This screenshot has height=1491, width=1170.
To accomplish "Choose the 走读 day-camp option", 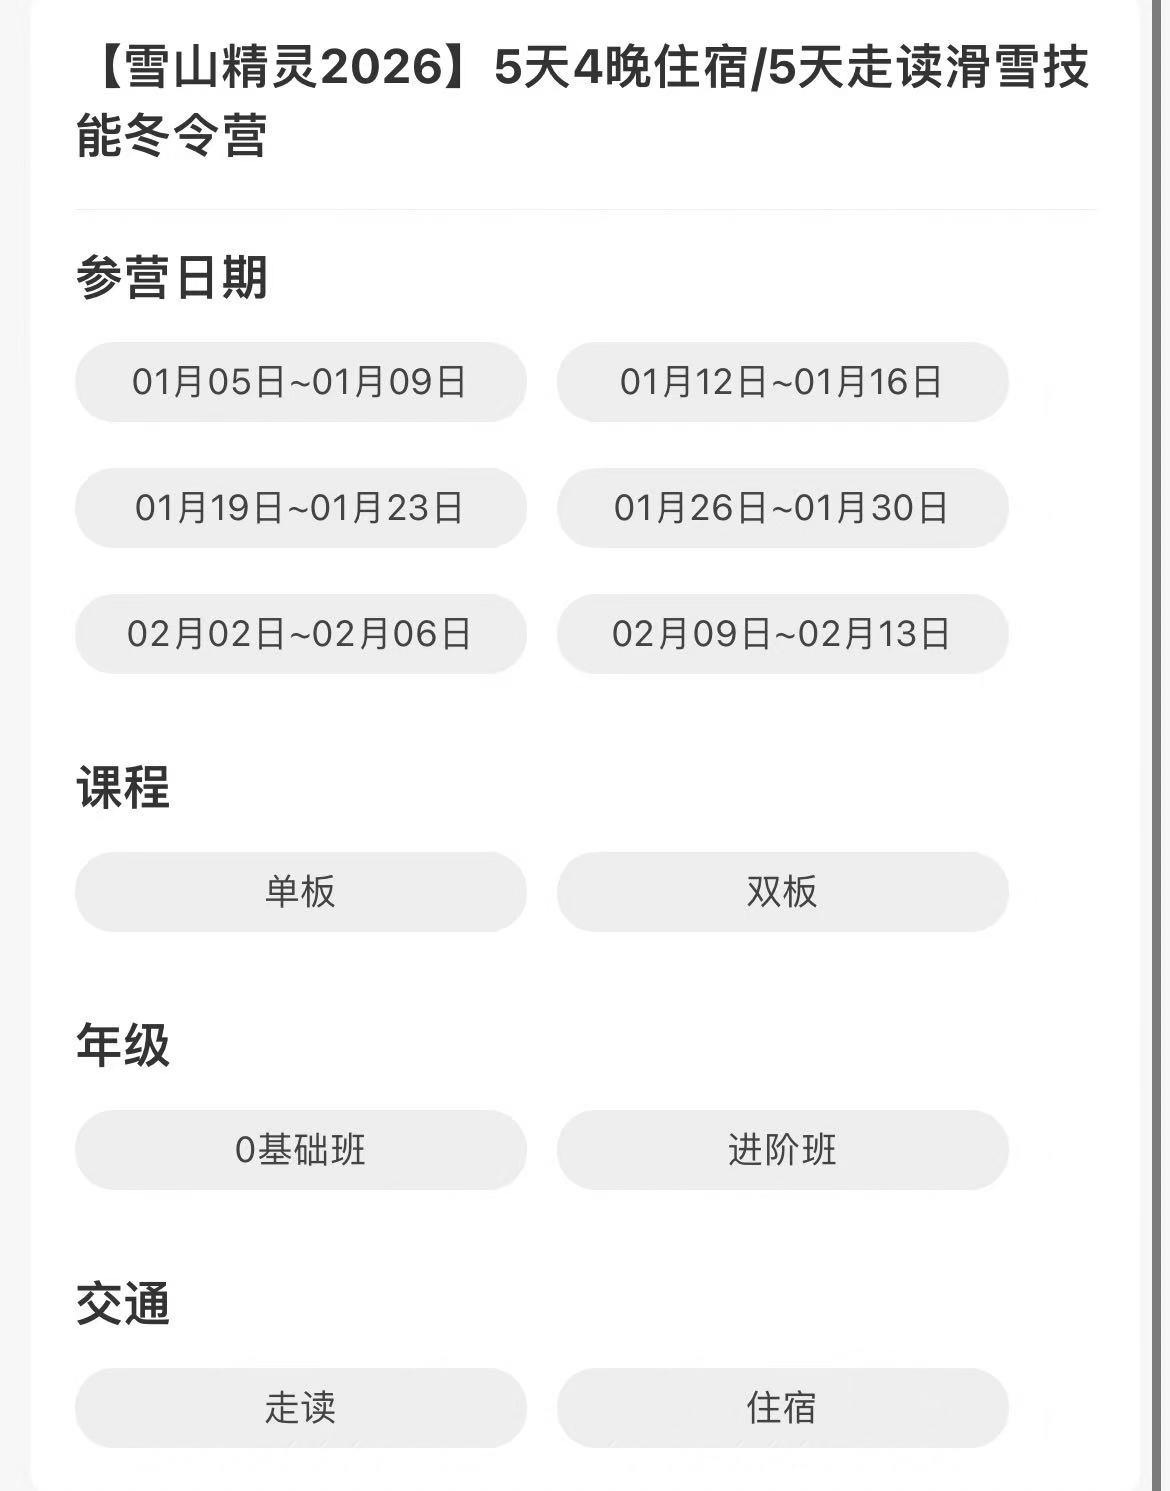I will point(300,1408).
